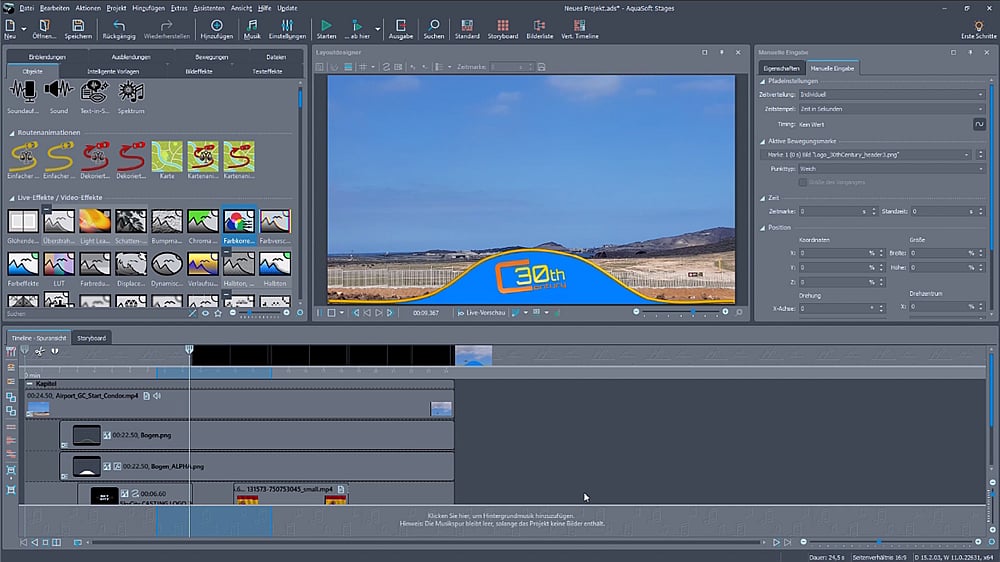
Task: Open the Punkttyp dropdown
Action: click(x=892, y=169)
